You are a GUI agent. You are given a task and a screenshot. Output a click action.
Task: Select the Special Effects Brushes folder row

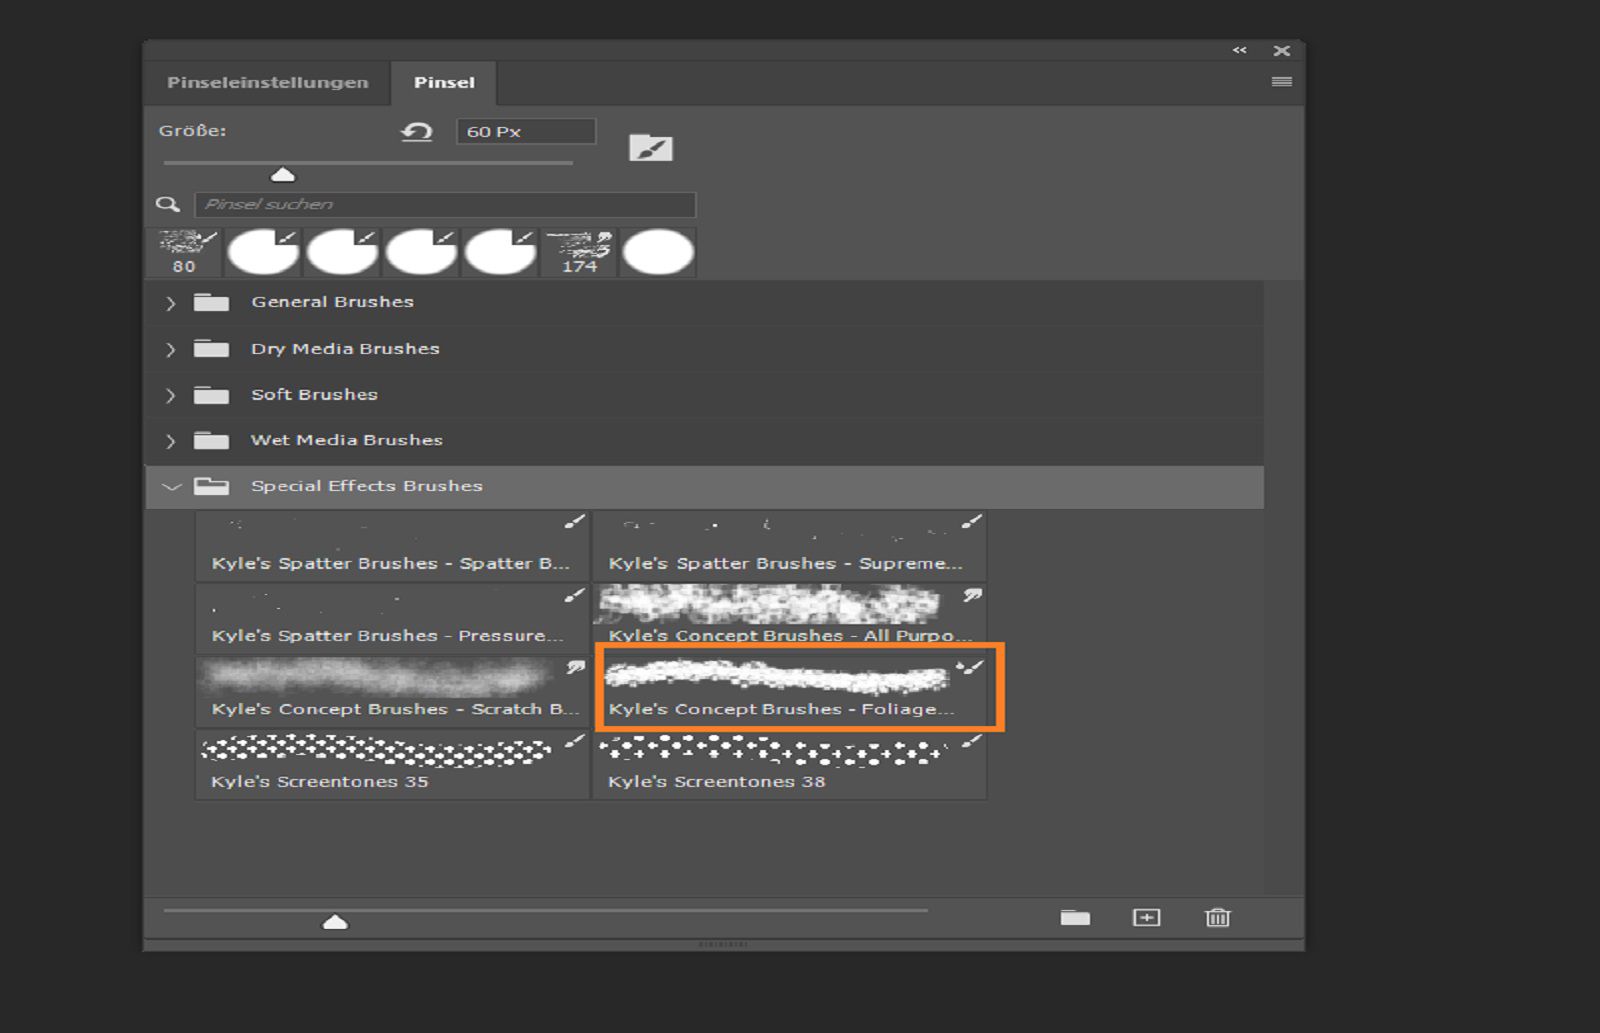[x=705, y=486]
